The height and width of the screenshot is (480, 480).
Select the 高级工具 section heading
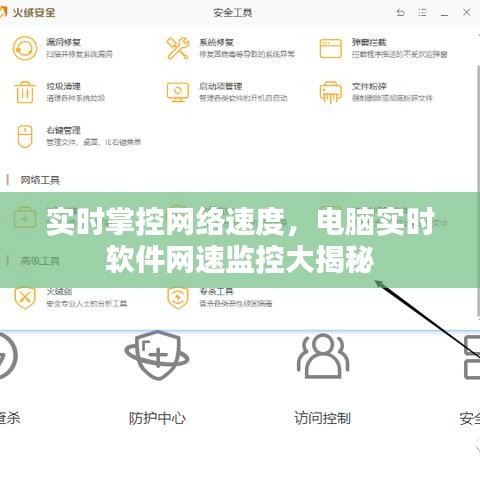pos(40,261)
